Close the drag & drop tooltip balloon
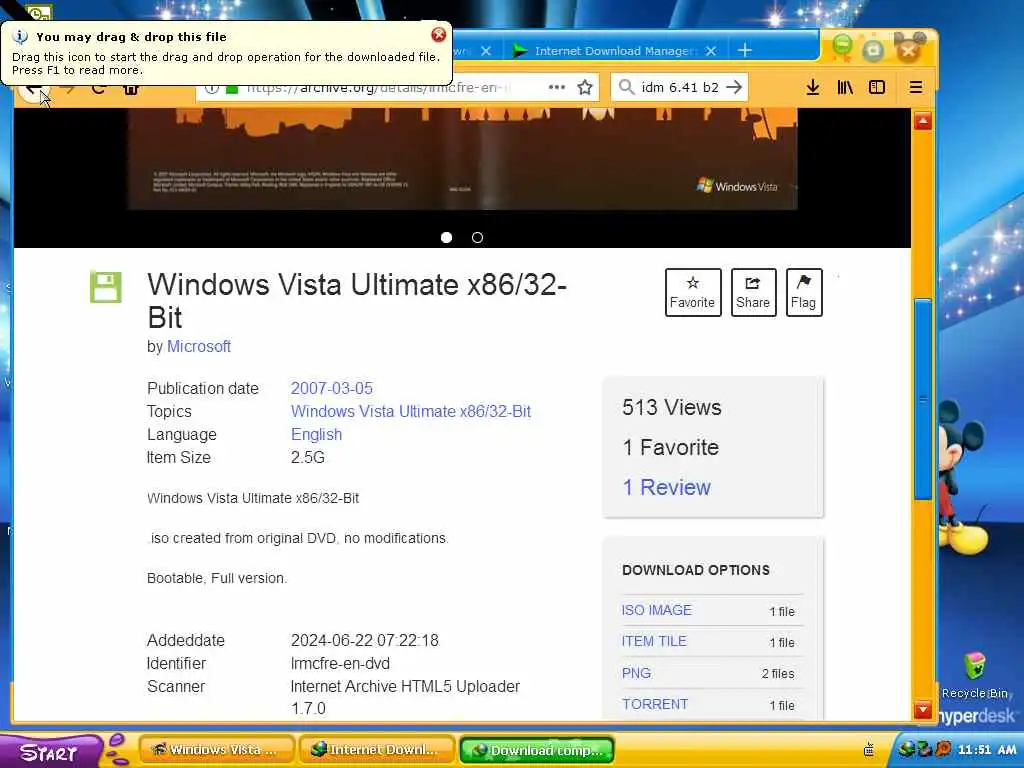Image resolution: width=1024 pixels, height=768 pixels. [x=439, y=35]
